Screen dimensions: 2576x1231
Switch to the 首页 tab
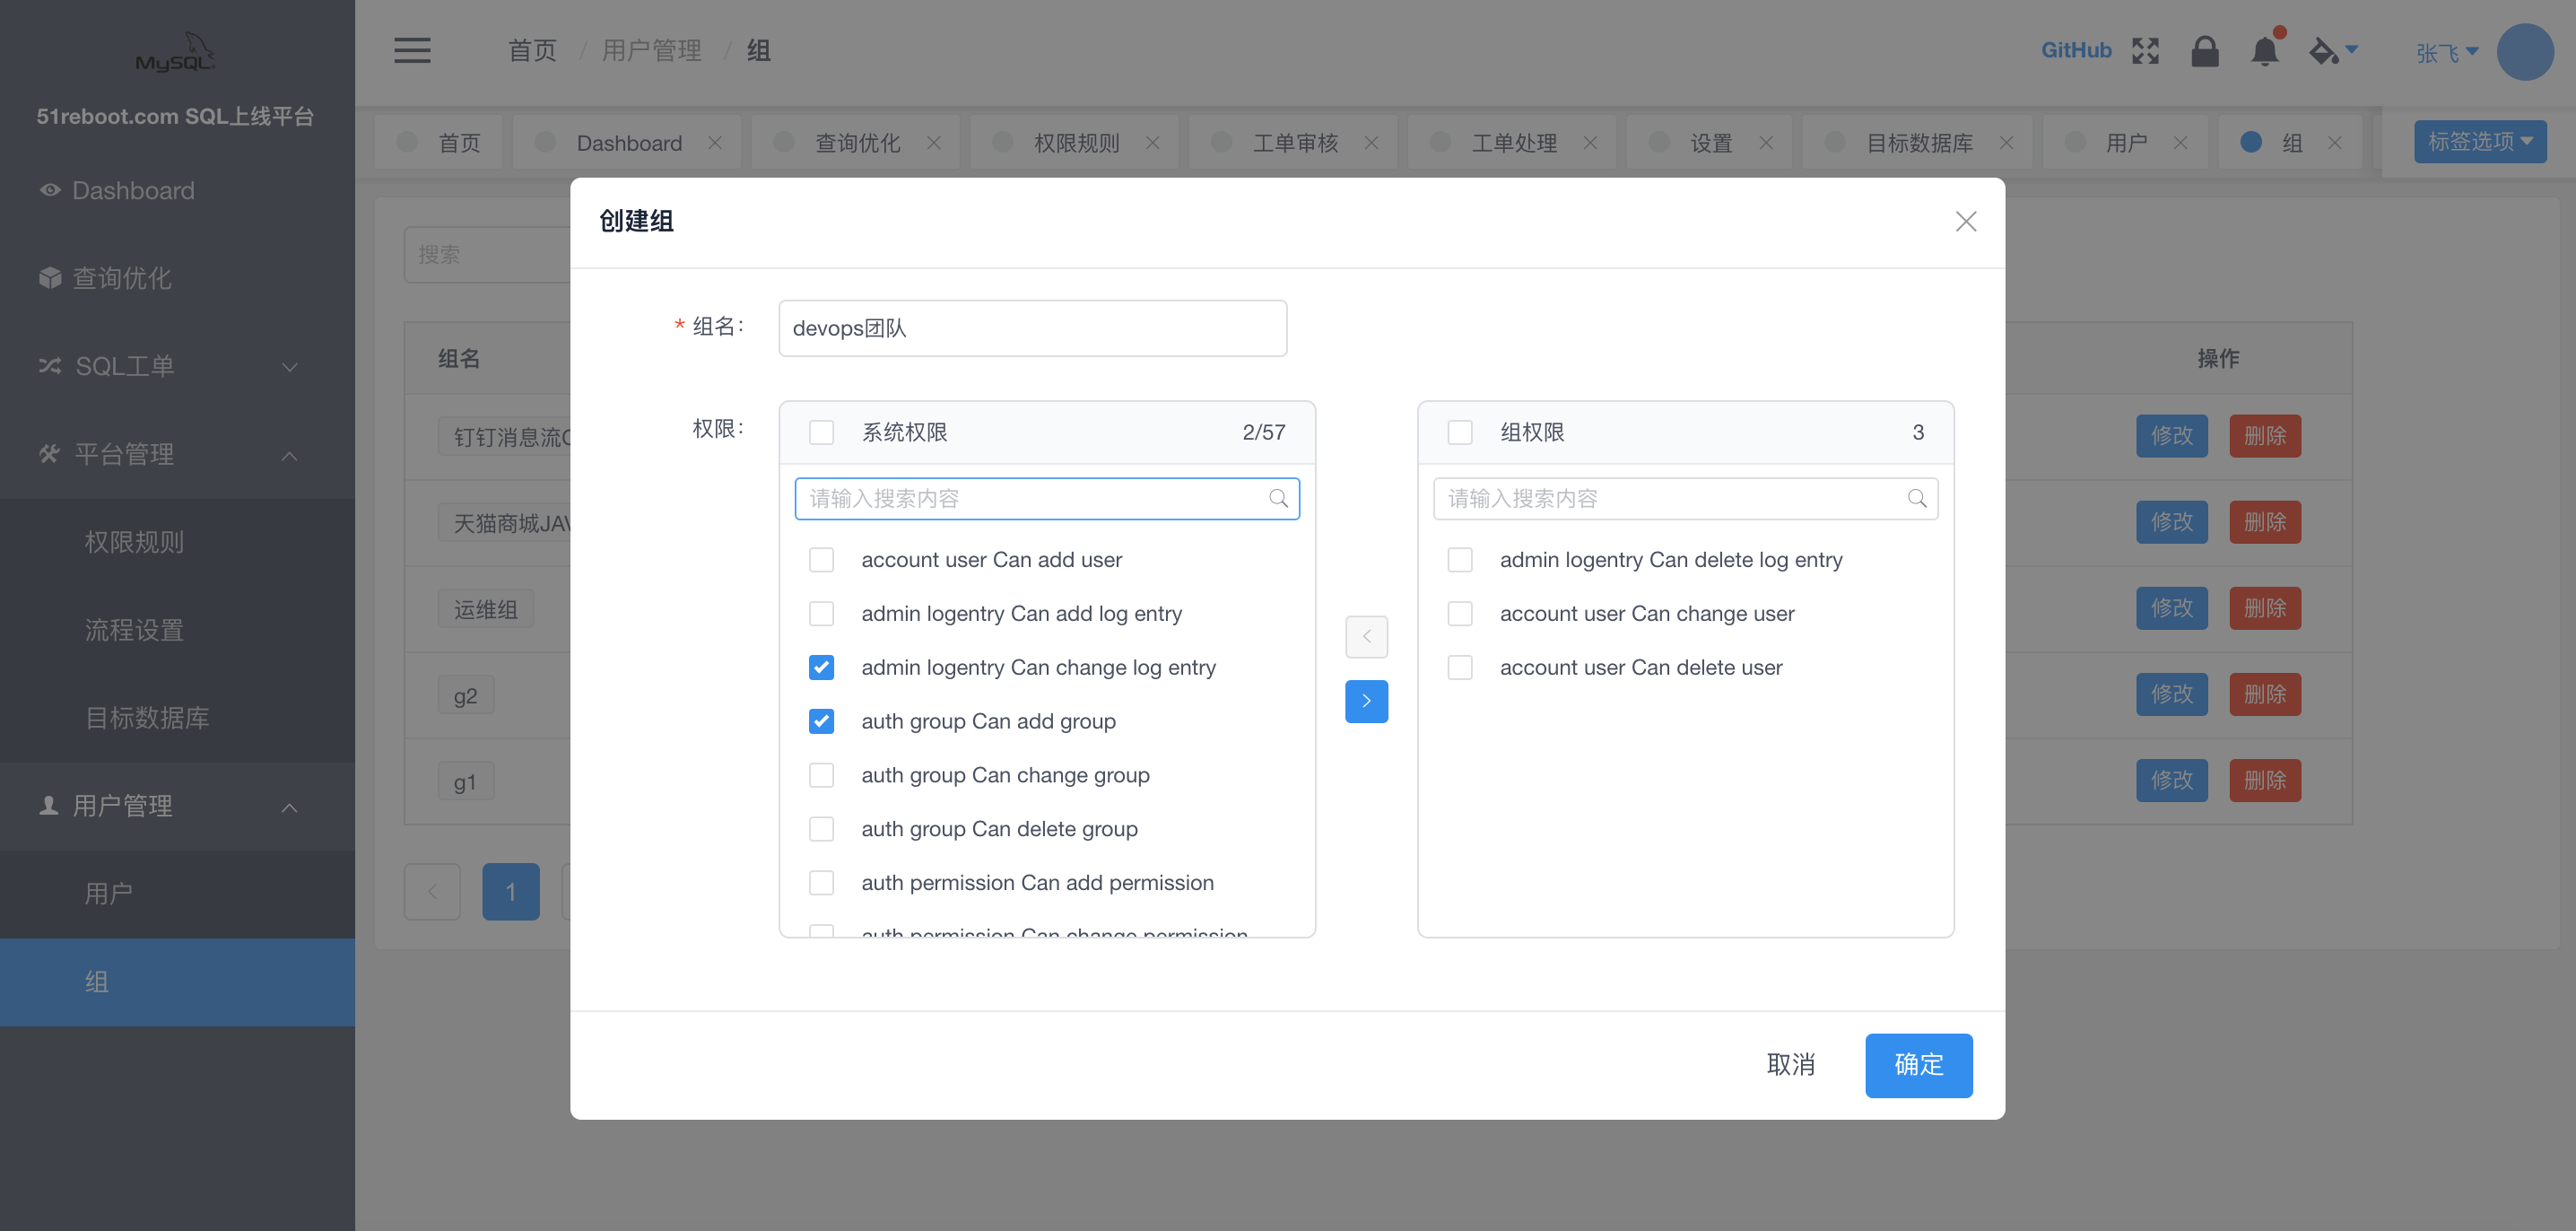tap(439, 143)
